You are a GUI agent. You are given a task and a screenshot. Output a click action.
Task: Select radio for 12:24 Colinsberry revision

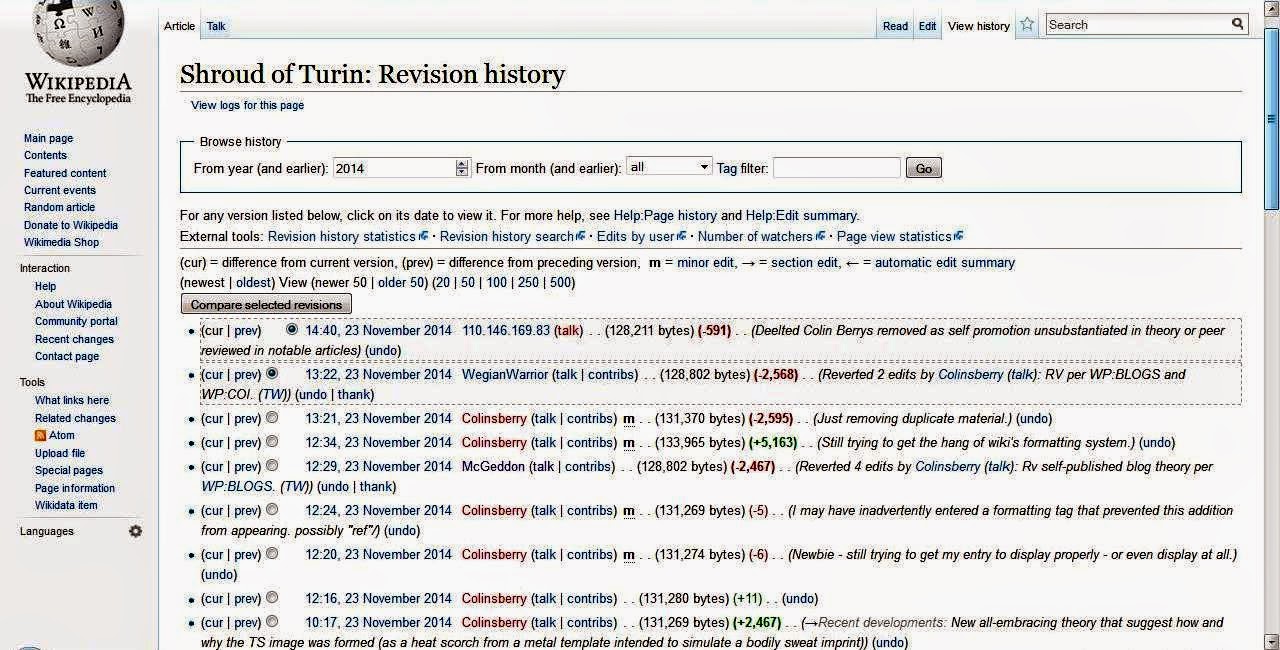[272, 509]
